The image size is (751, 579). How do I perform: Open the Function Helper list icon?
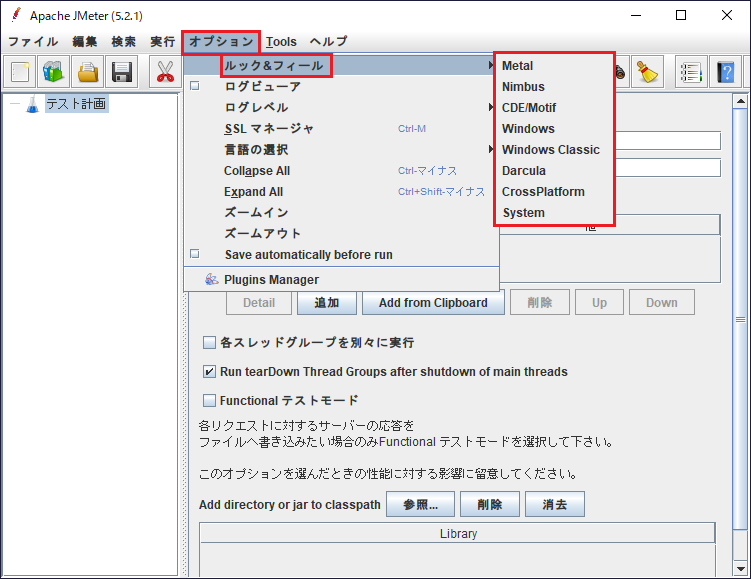691,72
